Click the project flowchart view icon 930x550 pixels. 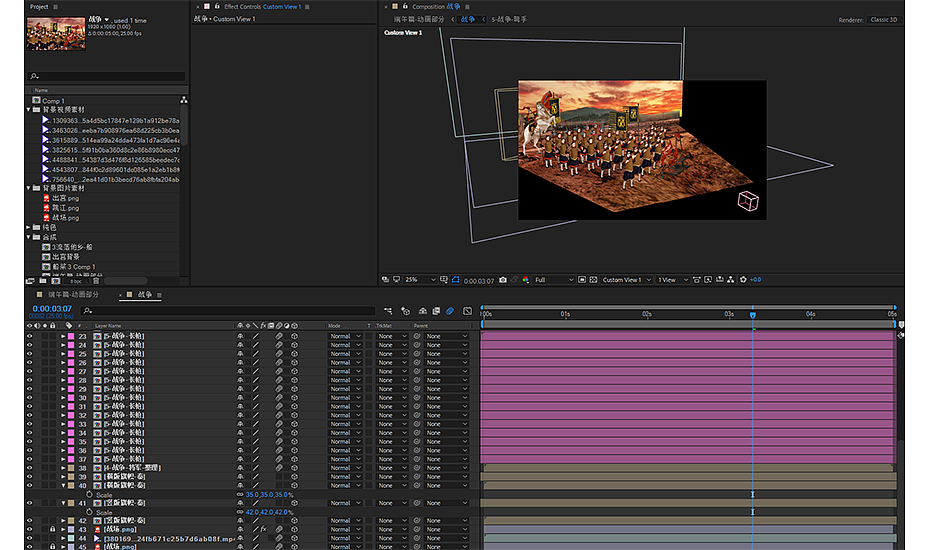(183, 100)
